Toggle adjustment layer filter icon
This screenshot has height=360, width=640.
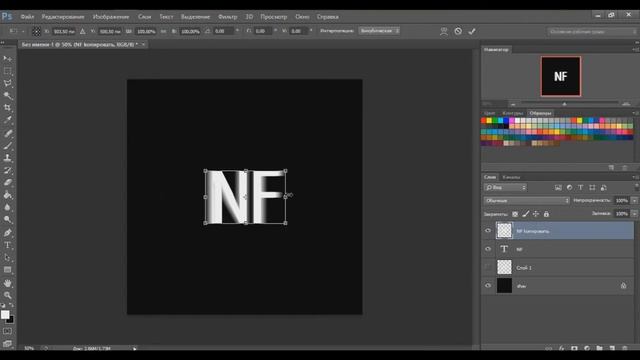569,188
